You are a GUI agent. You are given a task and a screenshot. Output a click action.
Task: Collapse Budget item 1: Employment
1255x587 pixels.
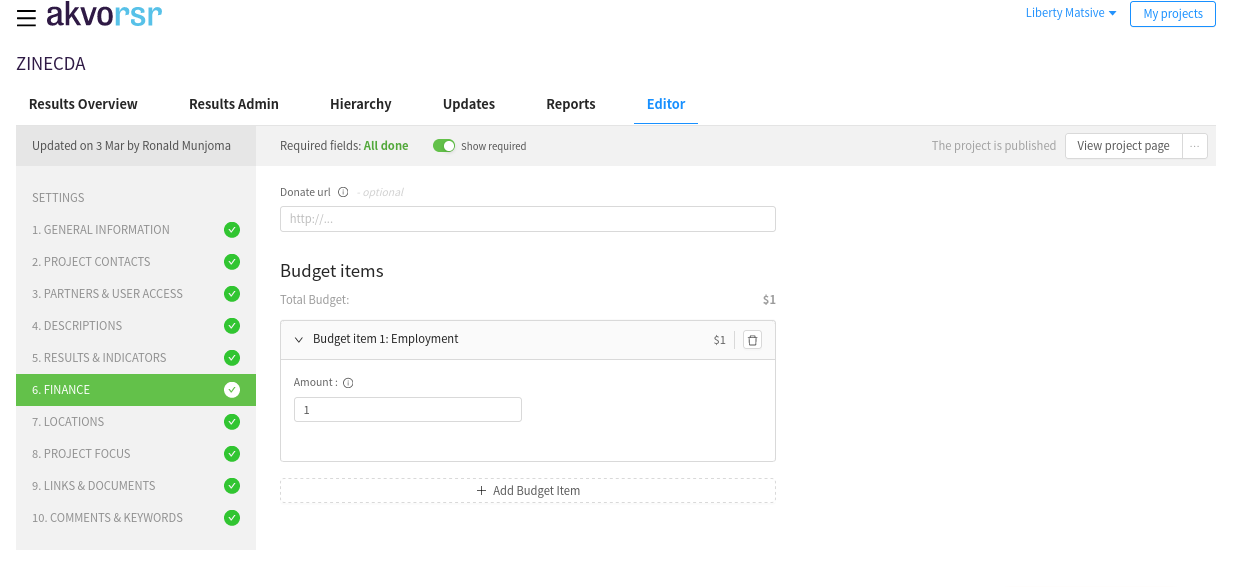pyautogui.click(x=299, y=340)
